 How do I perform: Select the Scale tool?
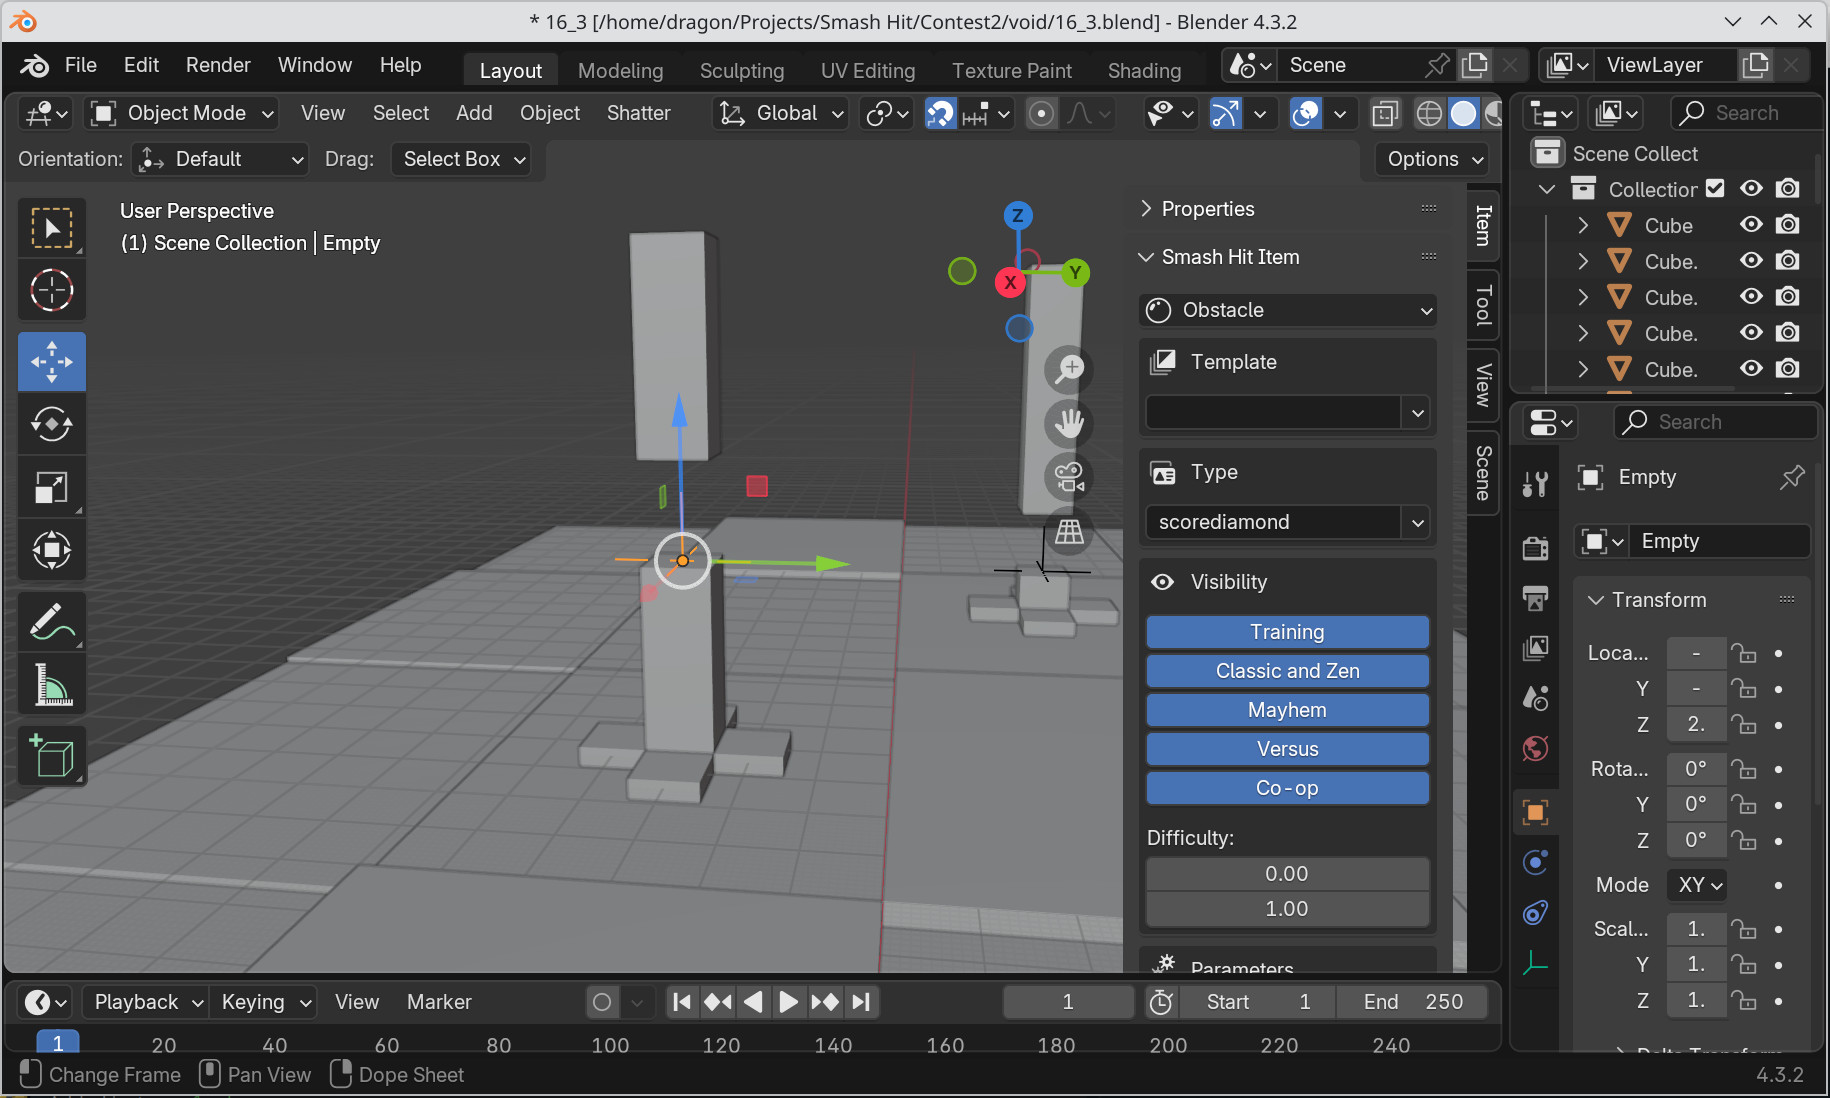tap(51, 487)
